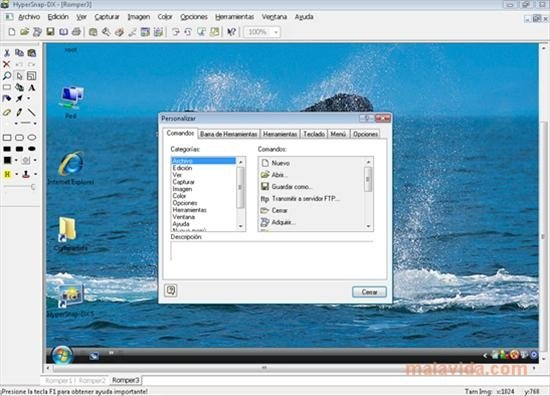Select the Arrow drawing tool
The image size is (550, 396).
[x=19, y=99]
